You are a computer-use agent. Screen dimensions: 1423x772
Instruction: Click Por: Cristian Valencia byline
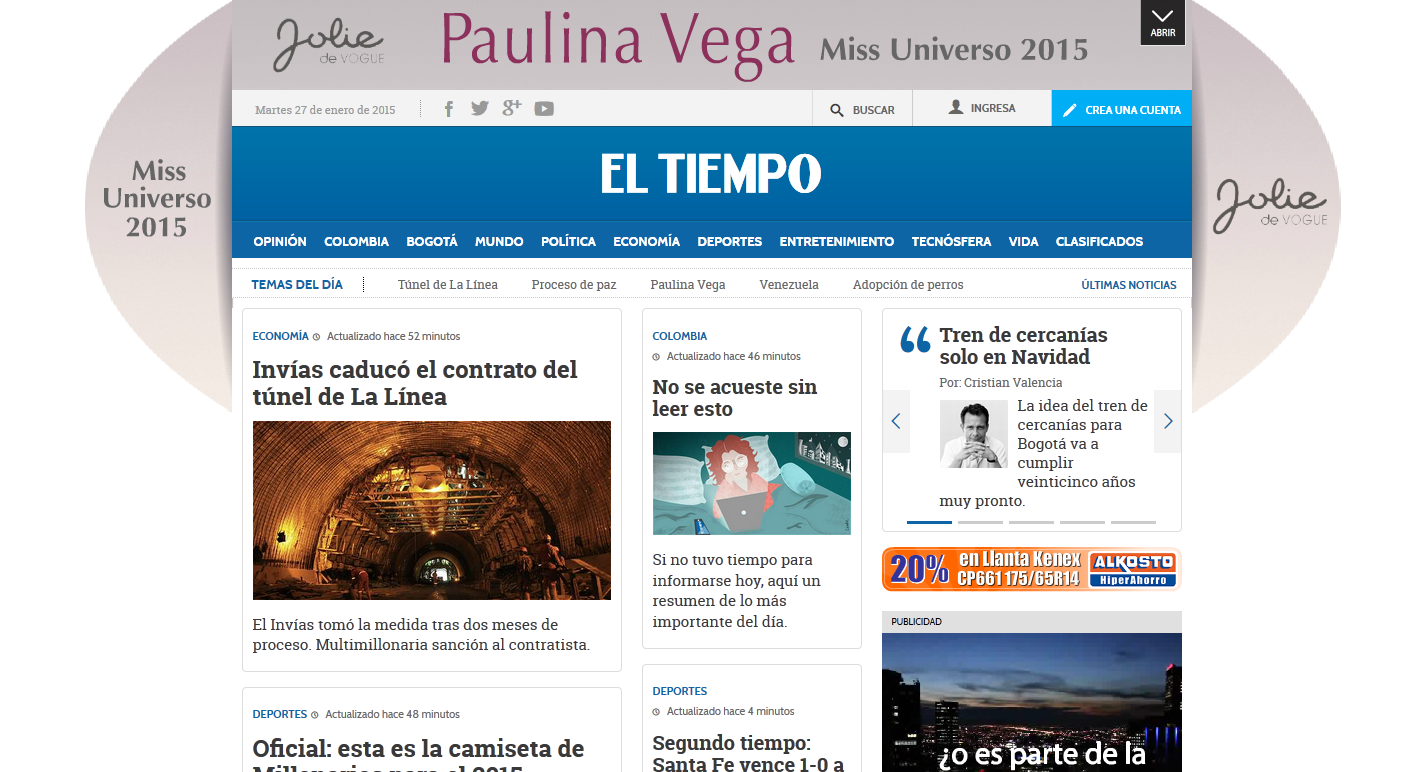coord(1001,383)
